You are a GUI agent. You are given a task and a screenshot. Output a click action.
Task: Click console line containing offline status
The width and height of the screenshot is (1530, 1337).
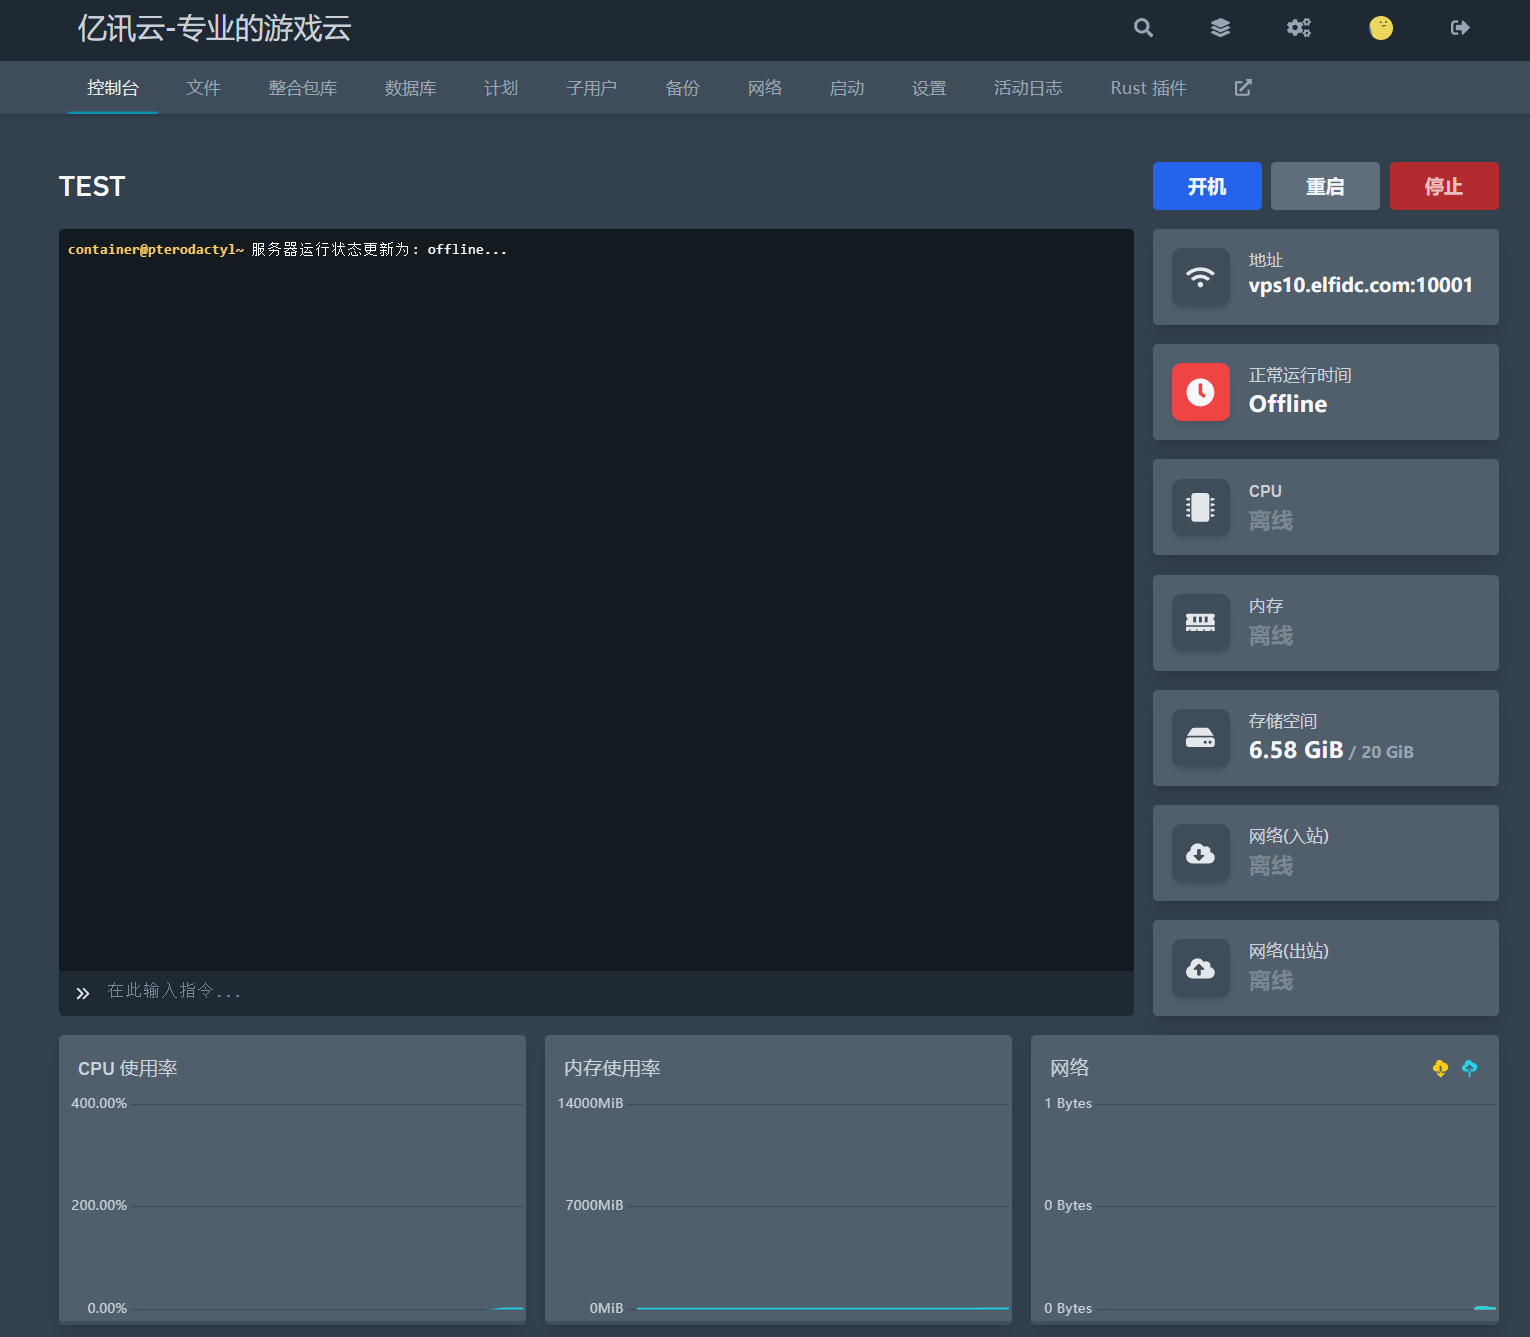point(288,250)
